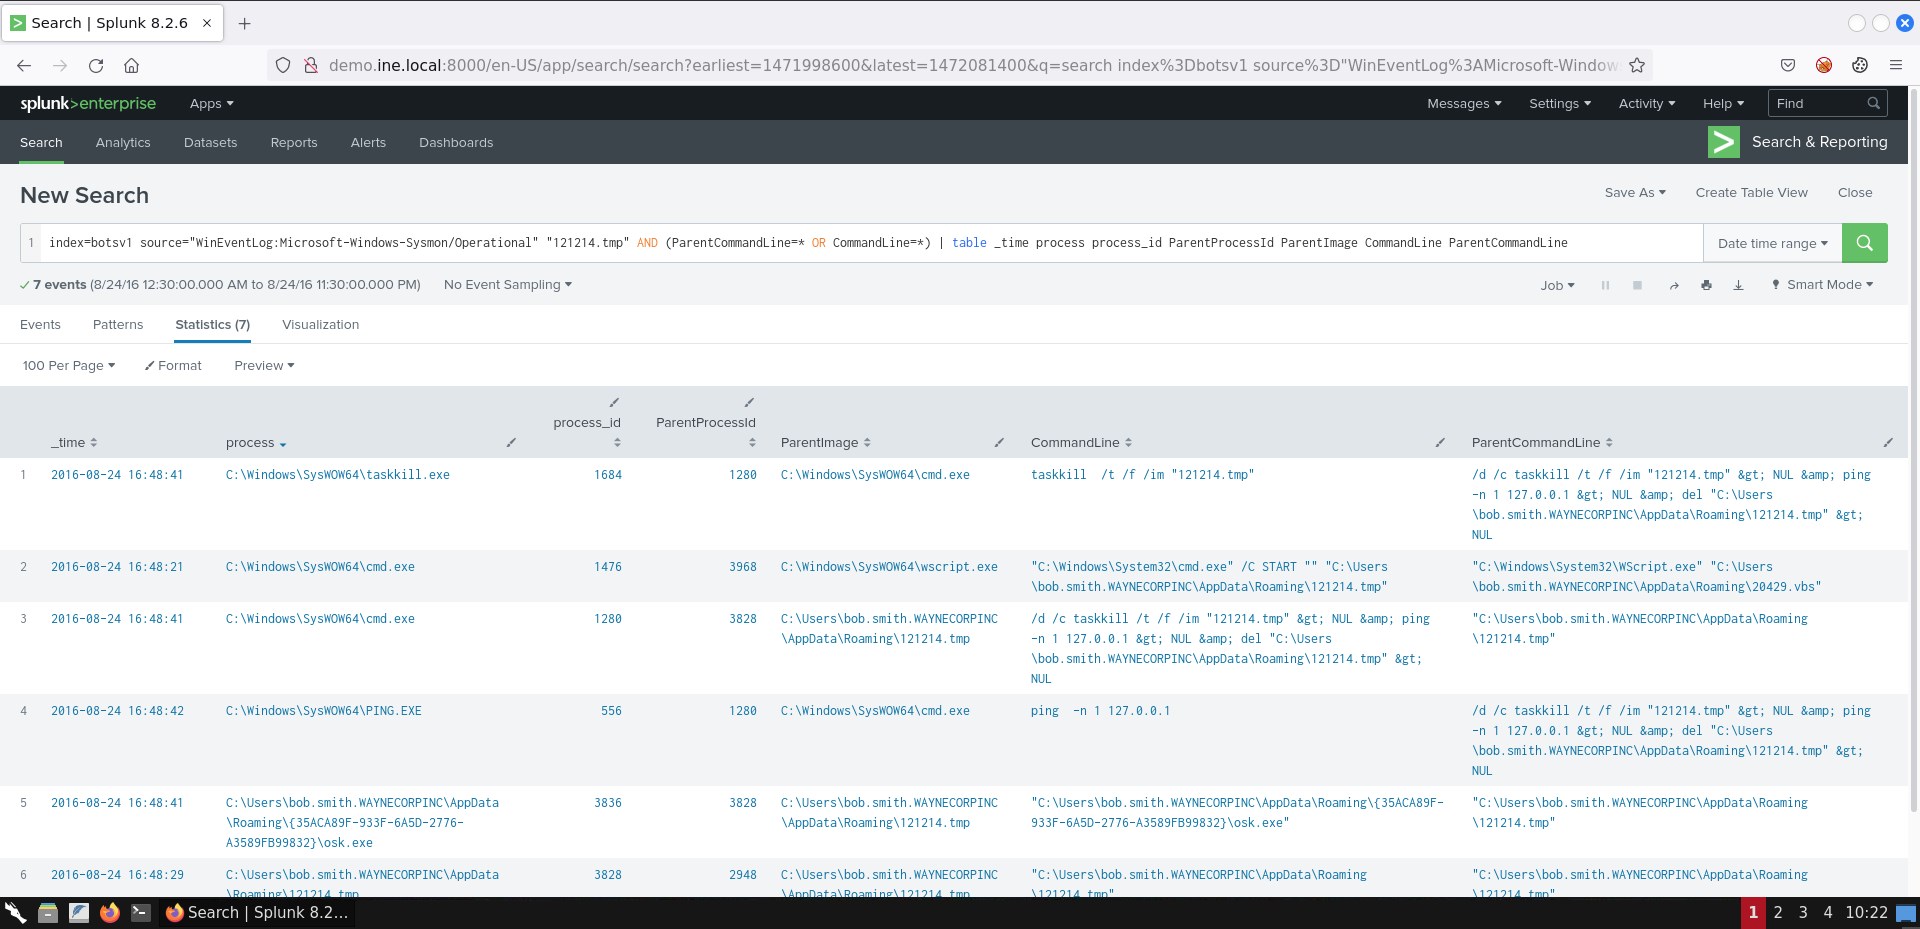Open the Date time range dropdown
This screenshot has height=929, width=1920.
[x=1772, y=243]
